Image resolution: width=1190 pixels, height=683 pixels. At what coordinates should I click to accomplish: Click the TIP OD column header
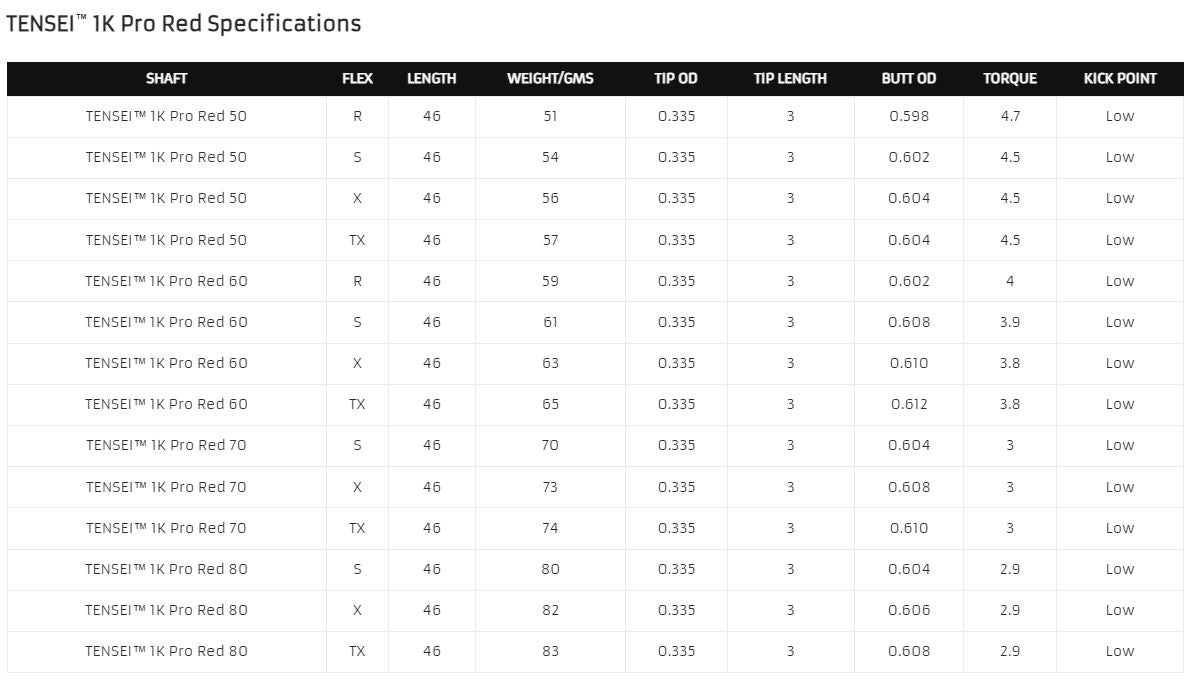pos(676,79)
